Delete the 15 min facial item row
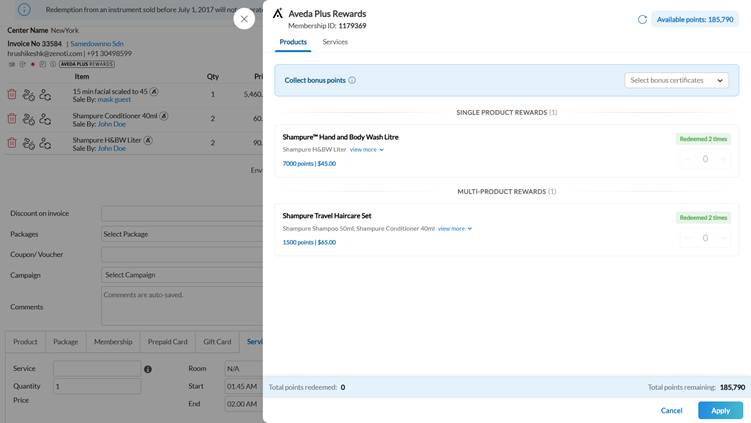751x423 pixels. pos(12,94)
